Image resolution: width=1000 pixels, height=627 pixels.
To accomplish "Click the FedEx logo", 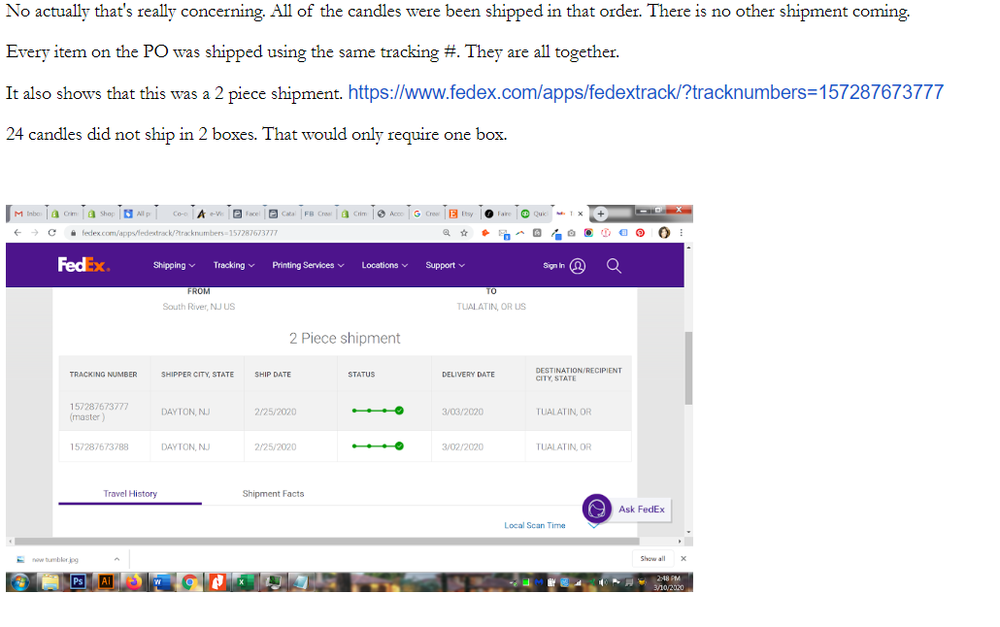I will [x=83, y=265].
